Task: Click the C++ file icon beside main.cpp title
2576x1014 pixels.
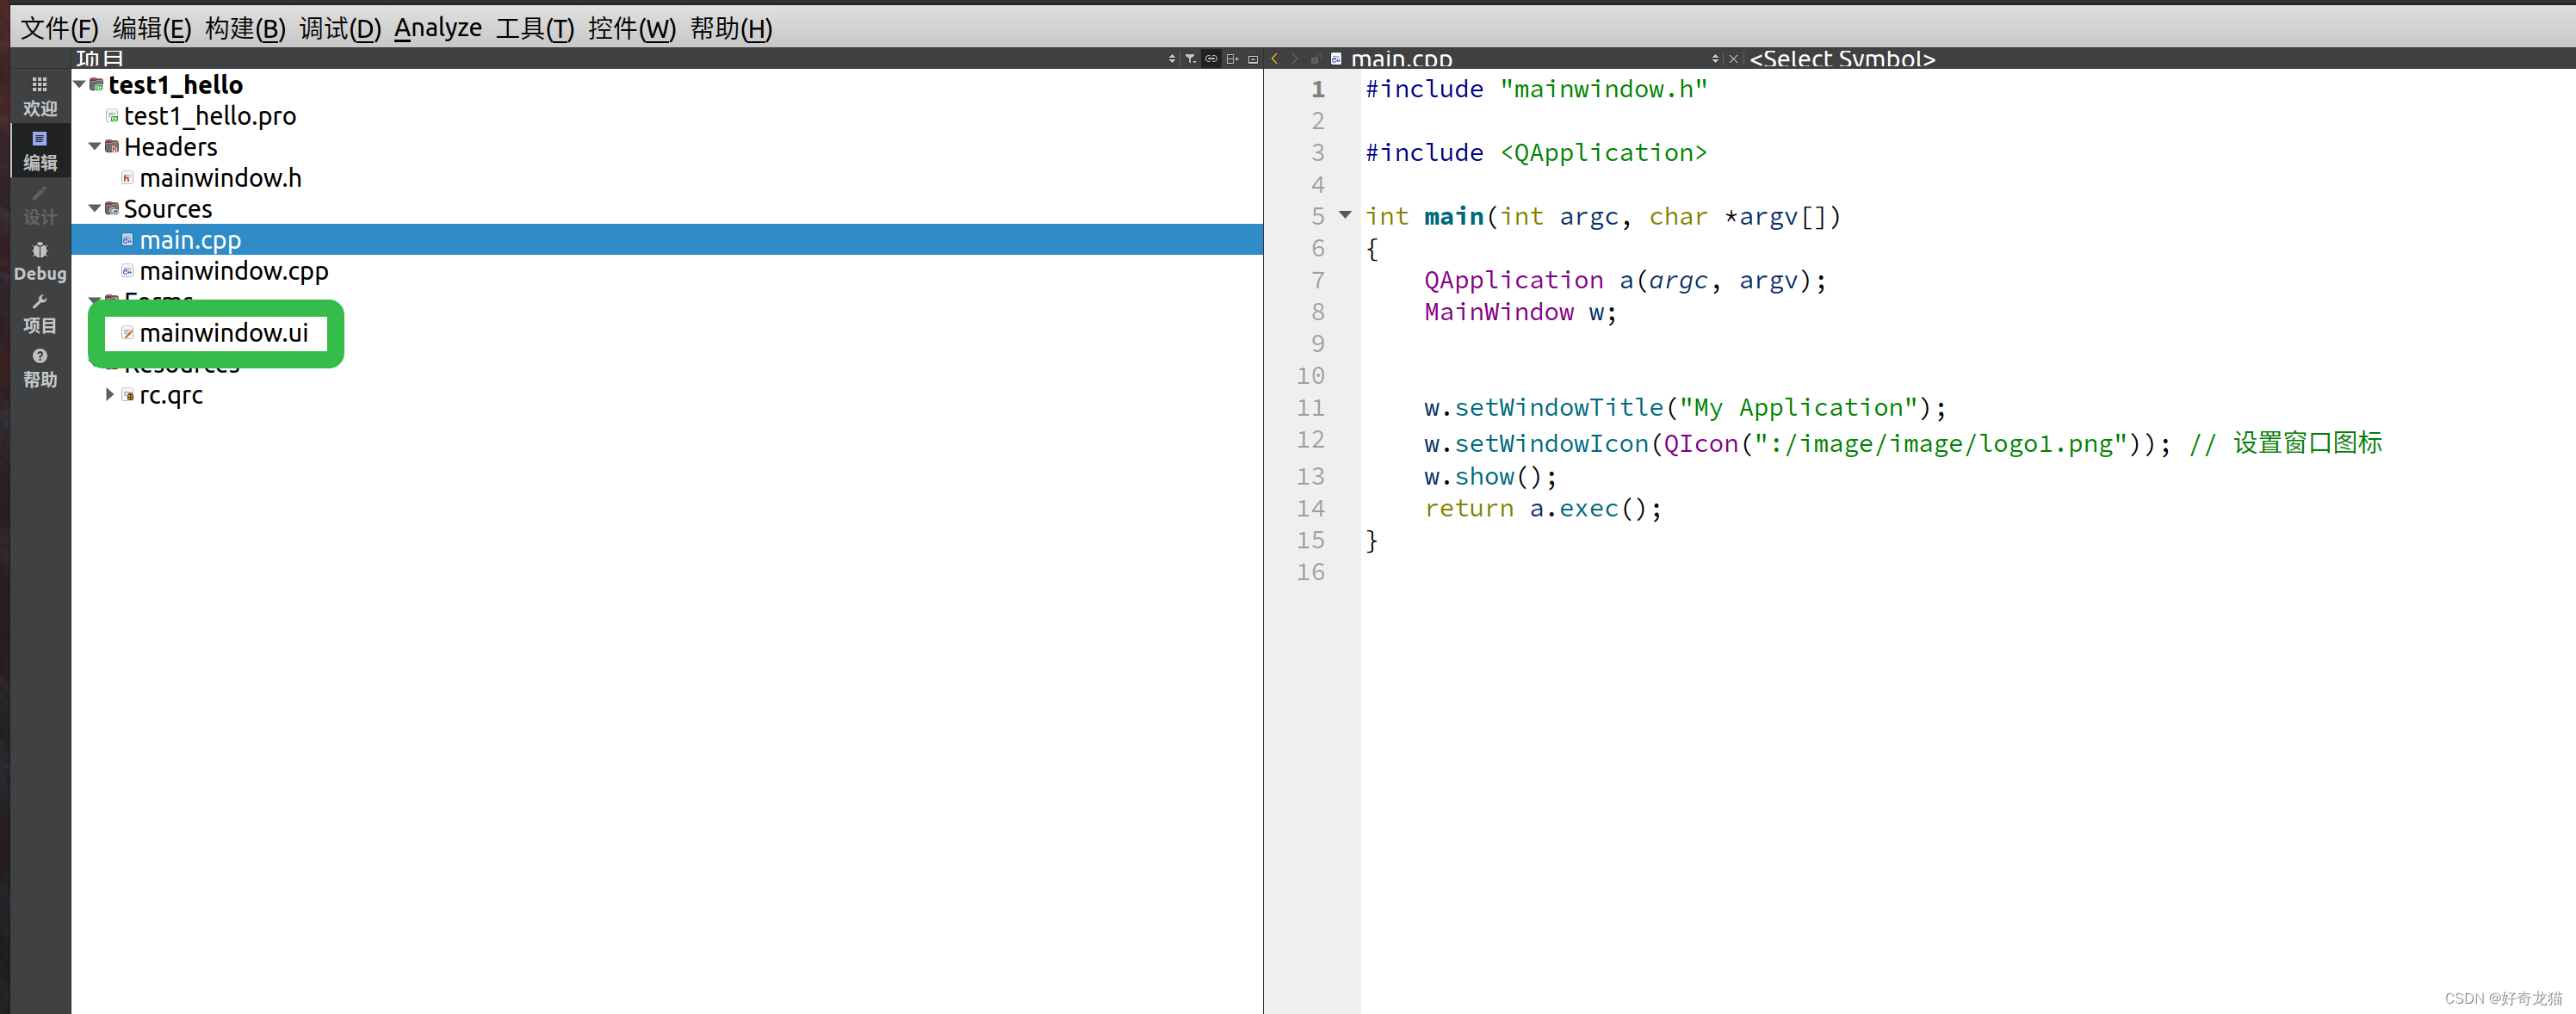Action: pos(1336,59)
